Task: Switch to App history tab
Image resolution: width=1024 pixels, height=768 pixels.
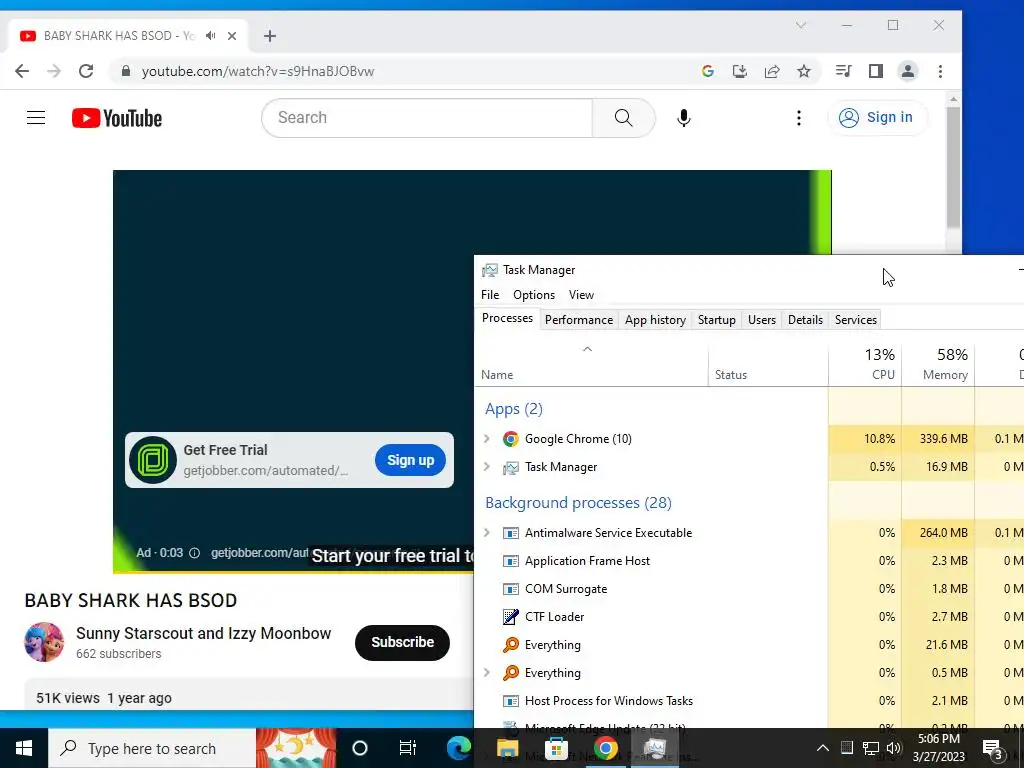Action: point(655,320)
